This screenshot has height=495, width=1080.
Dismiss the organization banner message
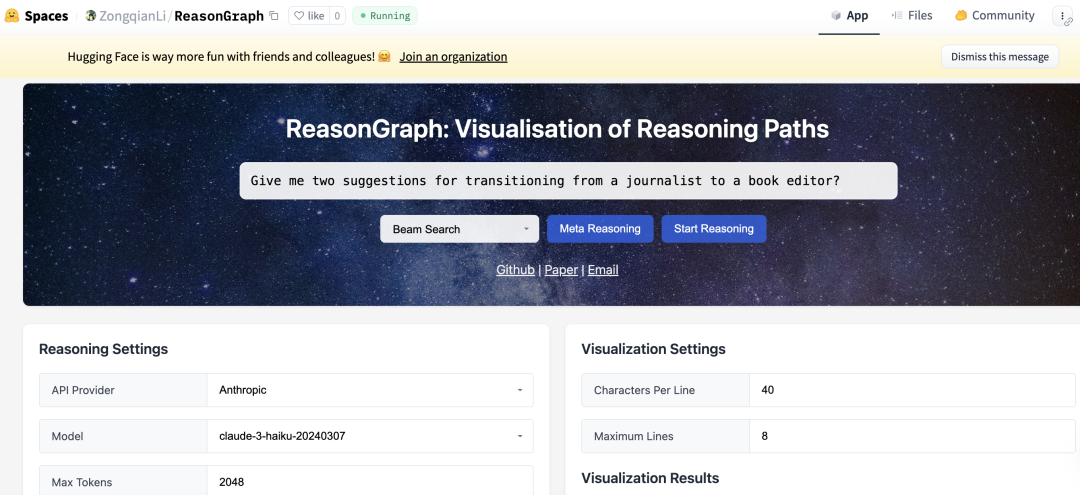pos(999,56)
